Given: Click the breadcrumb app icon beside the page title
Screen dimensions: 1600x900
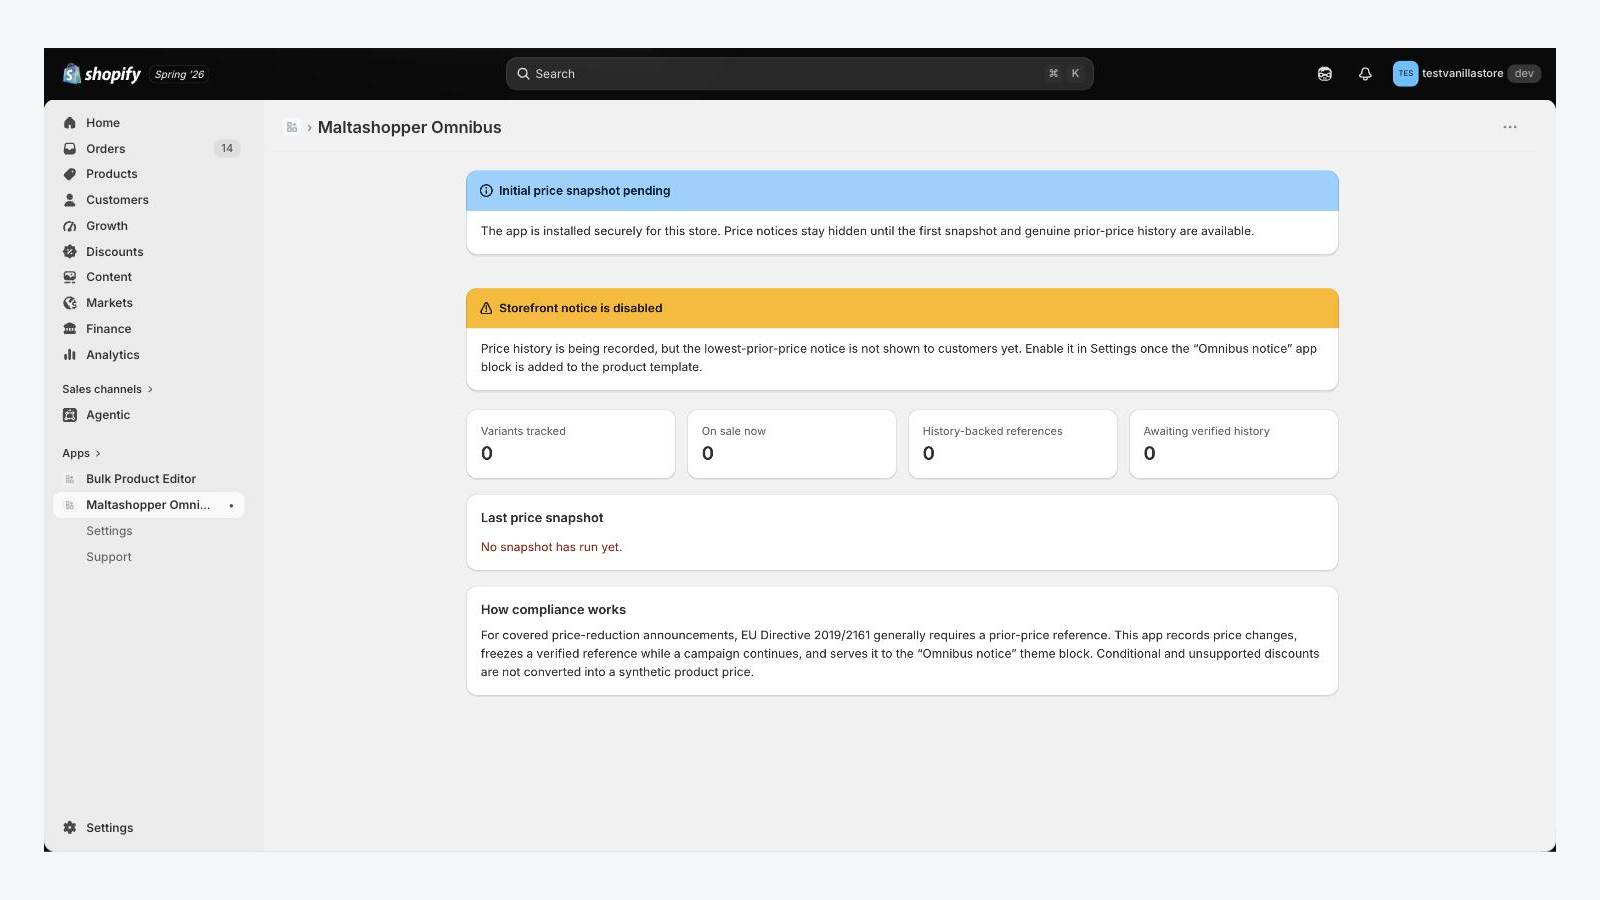Looking at the screenshot, I should pyautogui.click(x=292, y=127).
